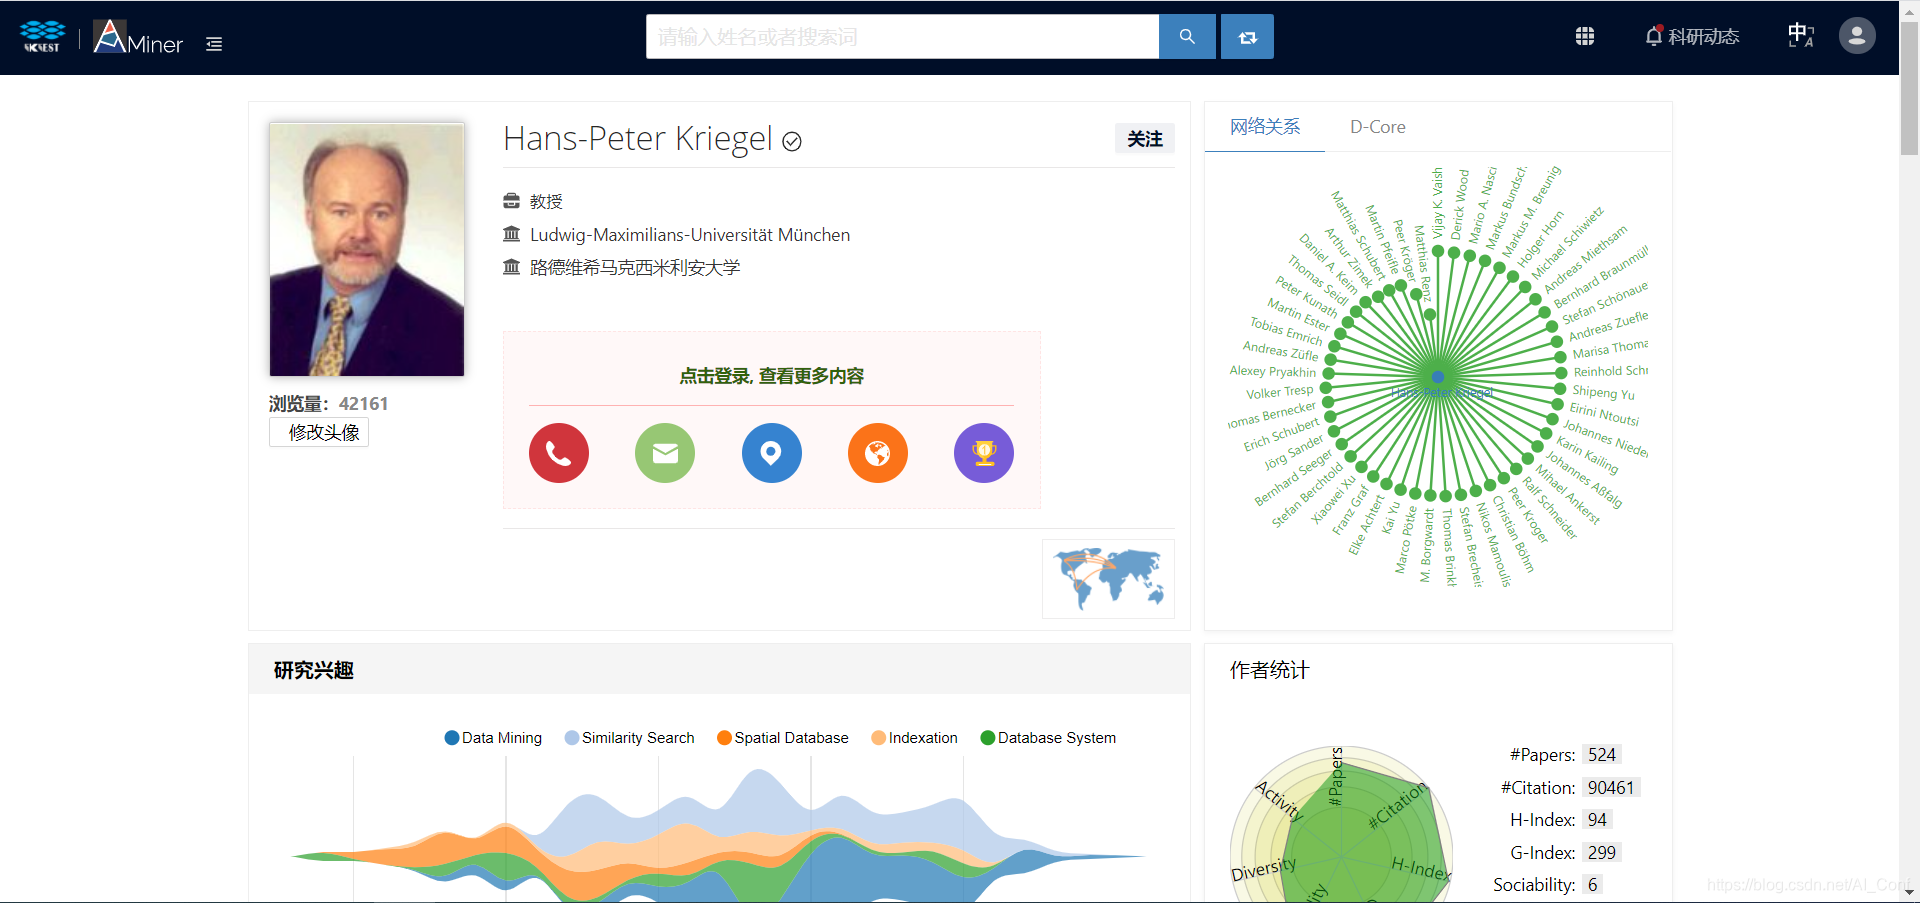The image size is (1920, 903).
Task: Click the #Citation value 90461
Action: point(1610,788)
